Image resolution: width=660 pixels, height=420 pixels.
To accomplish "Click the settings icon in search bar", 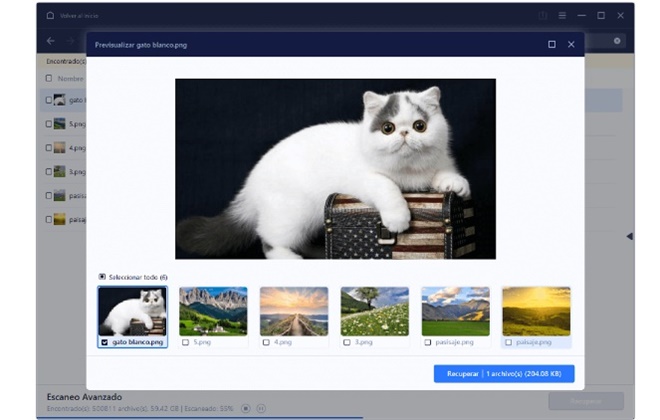I will coord(617,41).
